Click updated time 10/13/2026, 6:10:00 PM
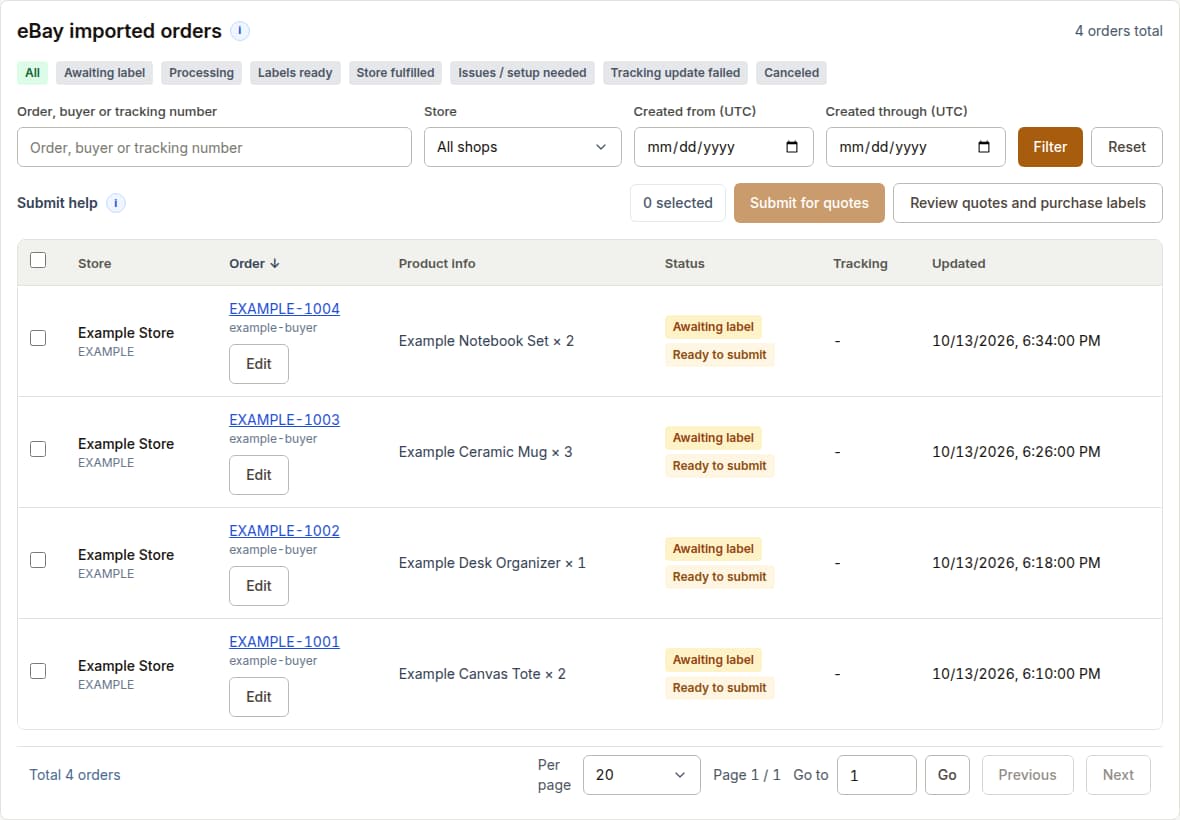 (1016, 674)
